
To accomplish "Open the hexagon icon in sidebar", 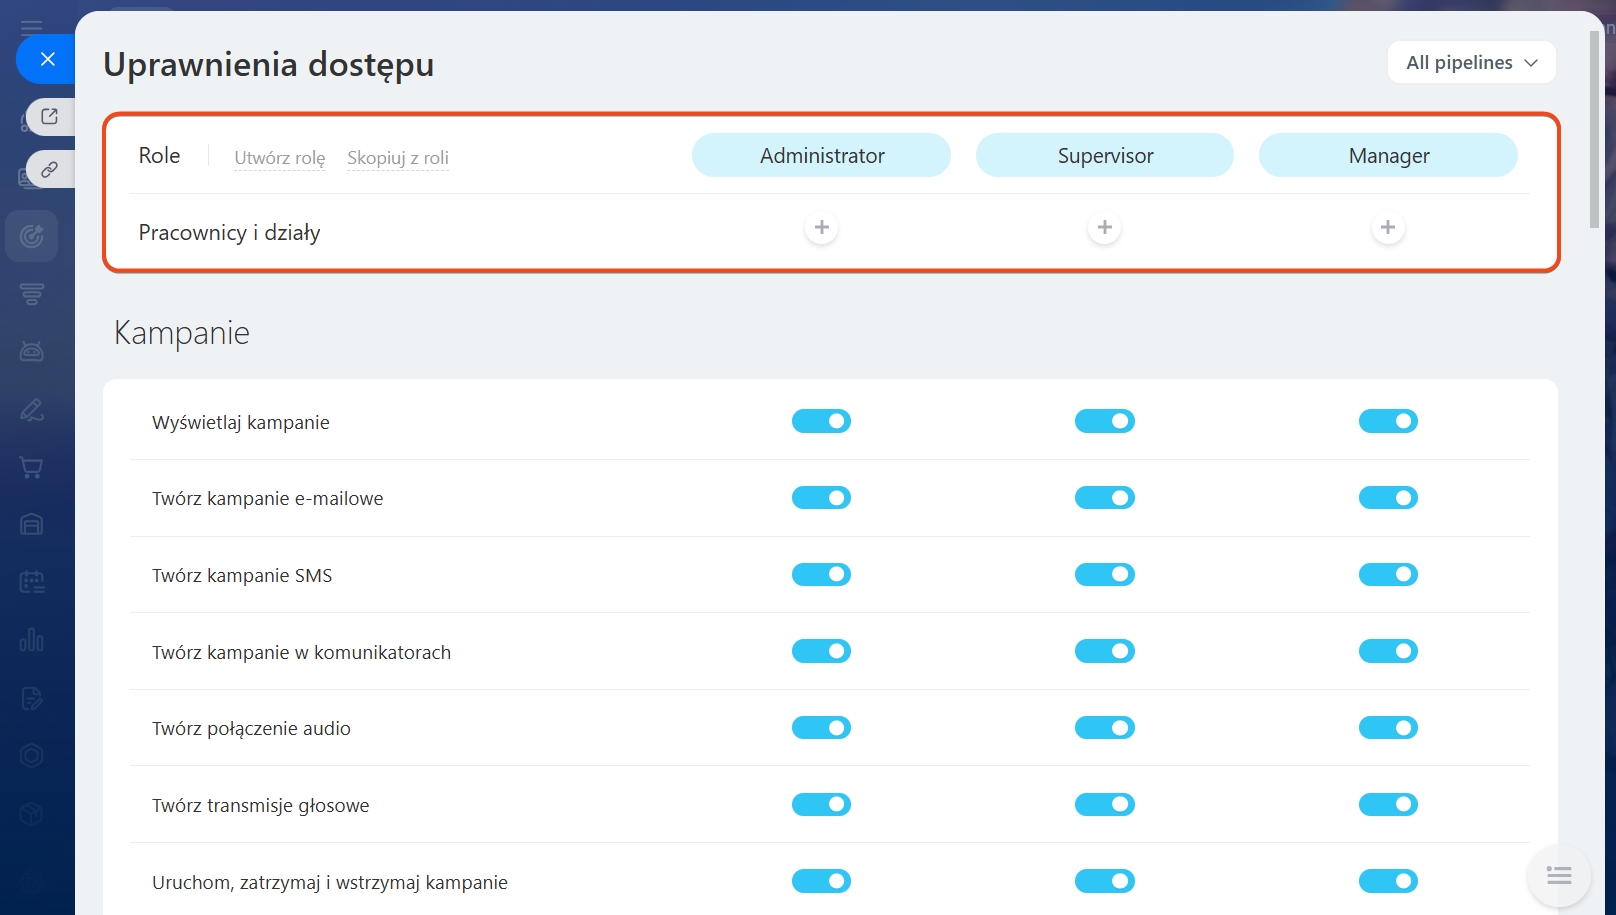I will (x=32, y=755).
